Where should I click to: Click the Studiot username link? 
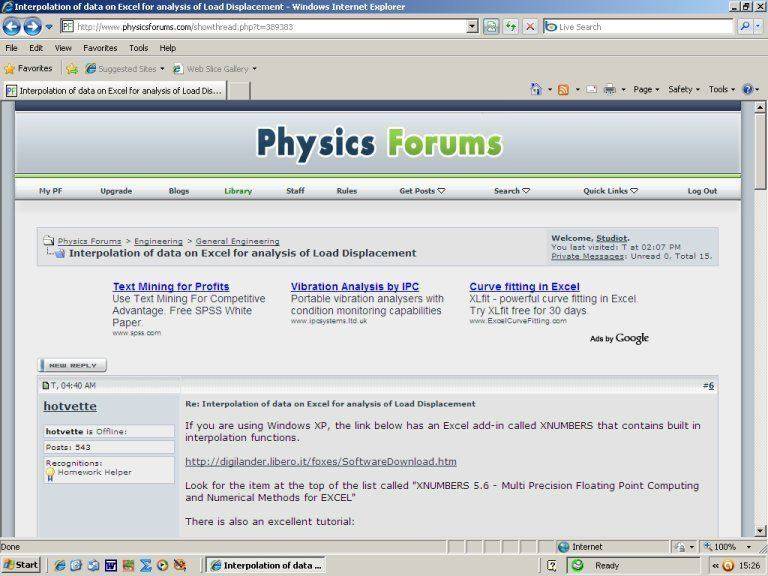(x=612, y=238)
